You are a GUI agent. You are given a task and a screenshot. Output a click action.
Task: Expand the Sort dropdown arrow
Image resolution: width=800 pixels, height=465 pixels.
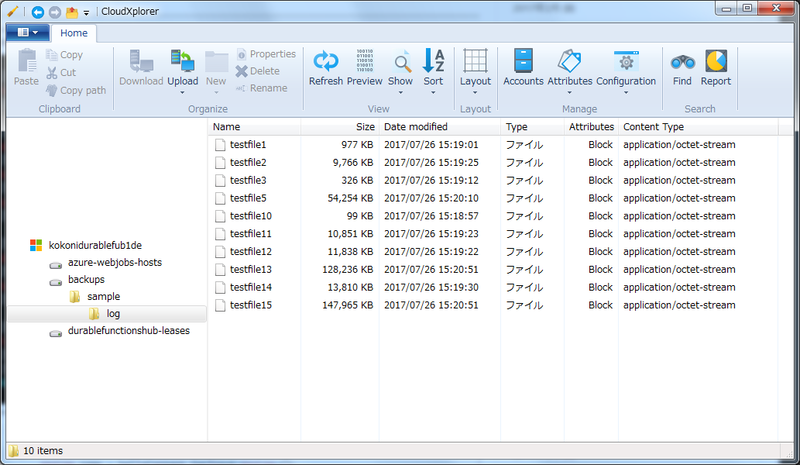click(x=433, y=93)
